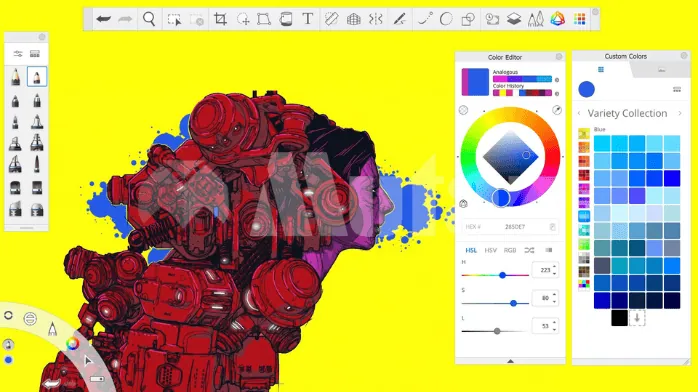Copy the HEX code with clipboard icon
This screenshot has width=698, height=392.
(x=552, y=227)
